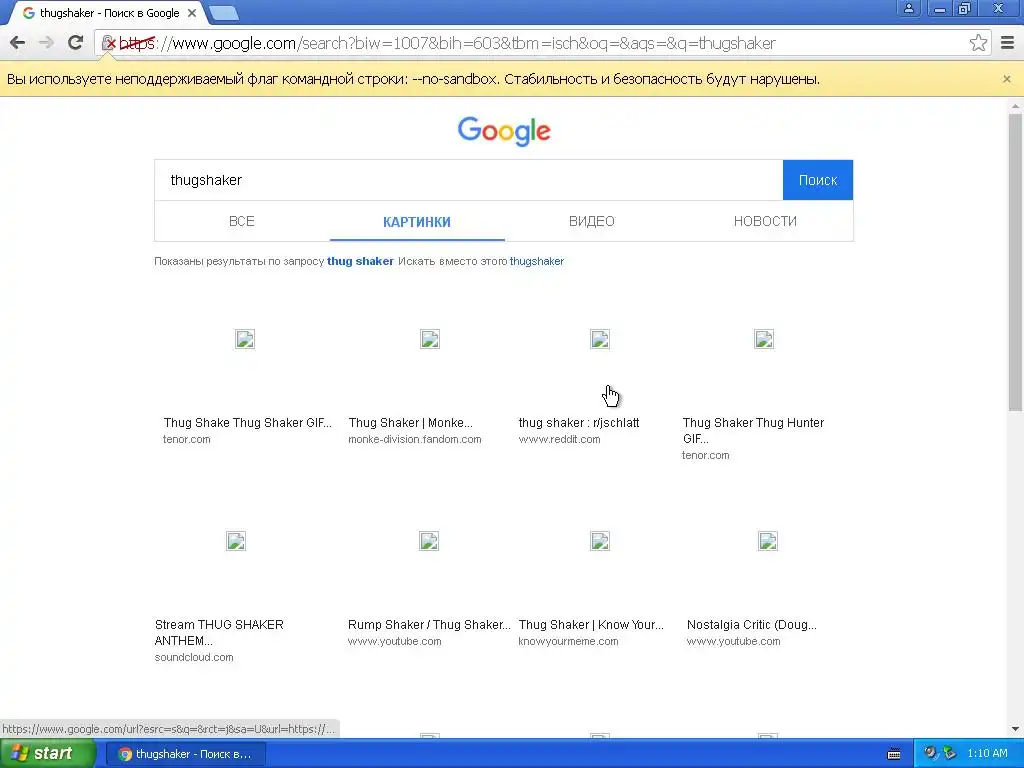Open broken thumbnail for Thug Shake Thug Shaker GIF
This screenshot has width=1024, height=768.
(x=245, y=339)
